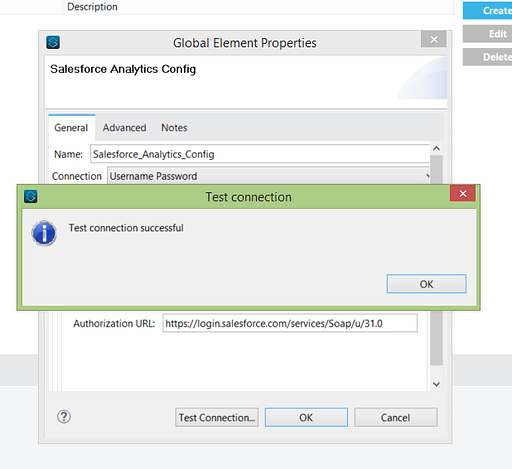Click the Test Connection... button
This screenshot has width=512, height=469.
217,417
